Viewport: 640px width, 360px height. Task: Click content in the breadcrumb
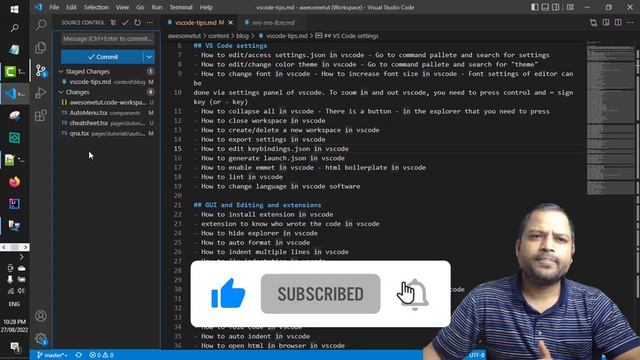coord(218,36)
